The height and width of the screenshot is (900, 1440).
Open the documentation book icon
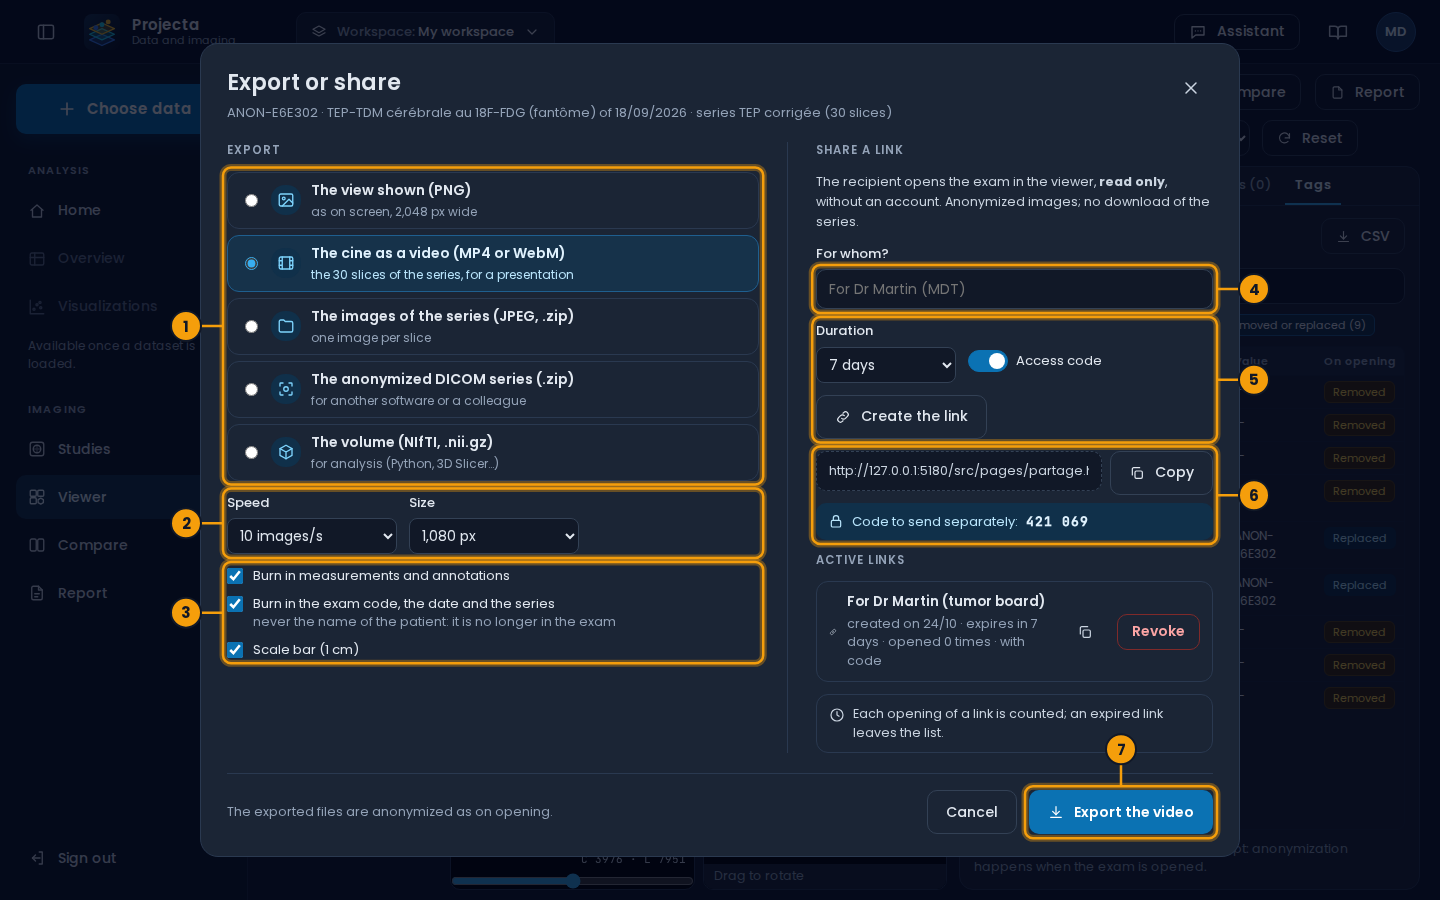point(1338,32)
